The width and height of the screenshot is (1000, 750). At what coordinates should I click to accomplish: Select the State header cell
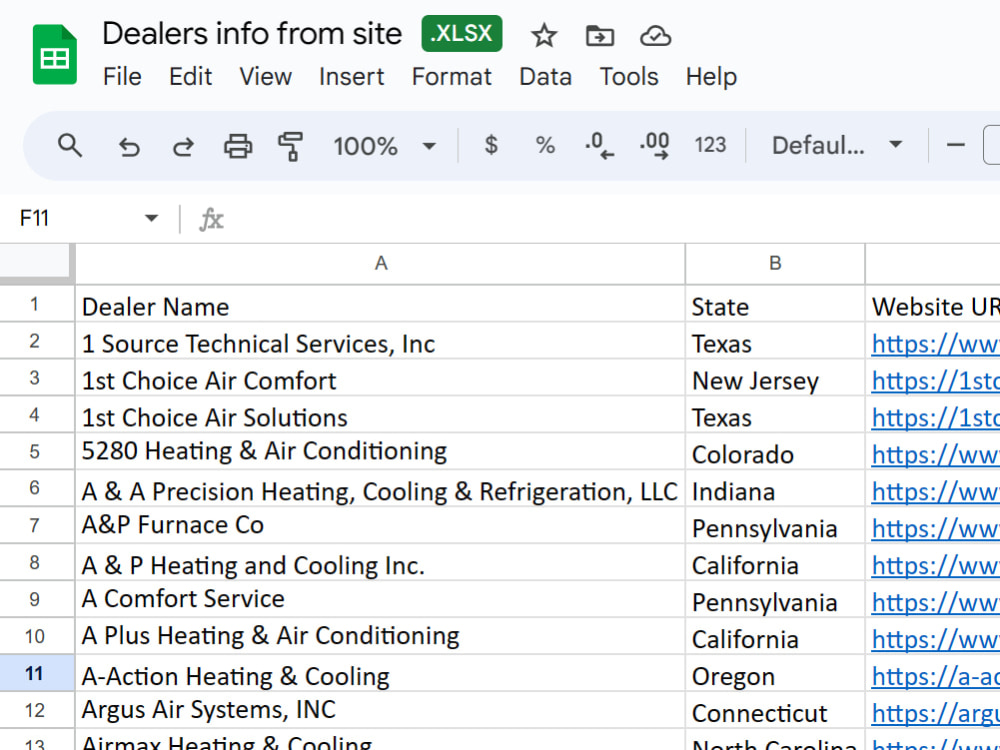click(775, 304)
